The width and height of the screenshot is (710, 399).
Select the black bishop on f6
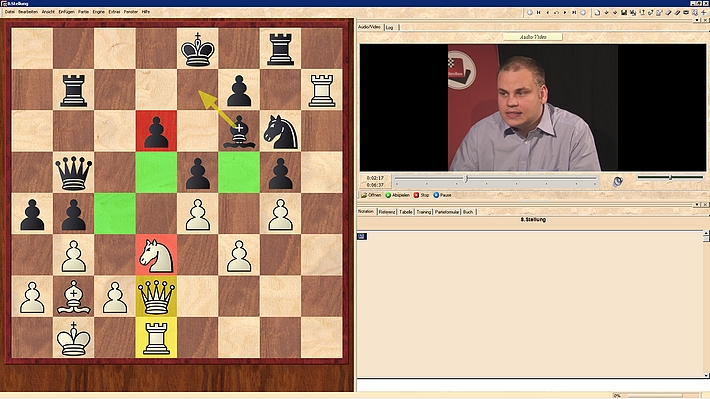tap(239, 131)
